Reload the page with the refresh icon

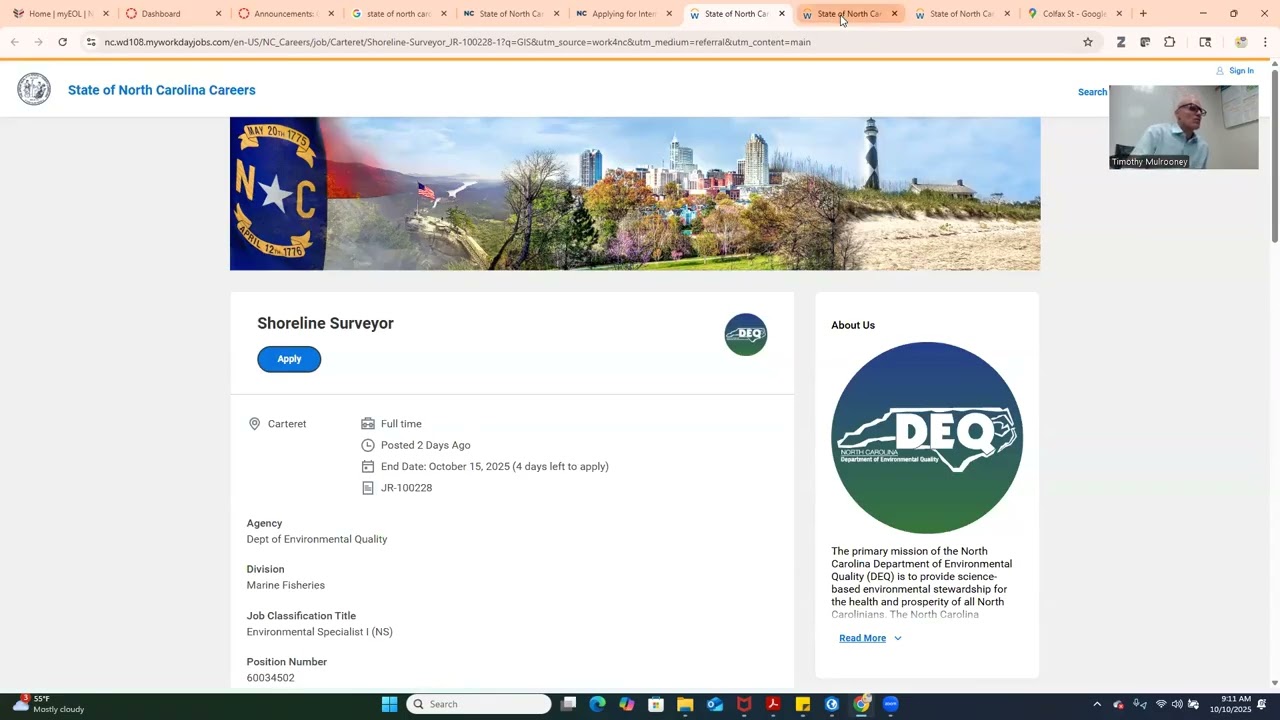coord(62,42)
